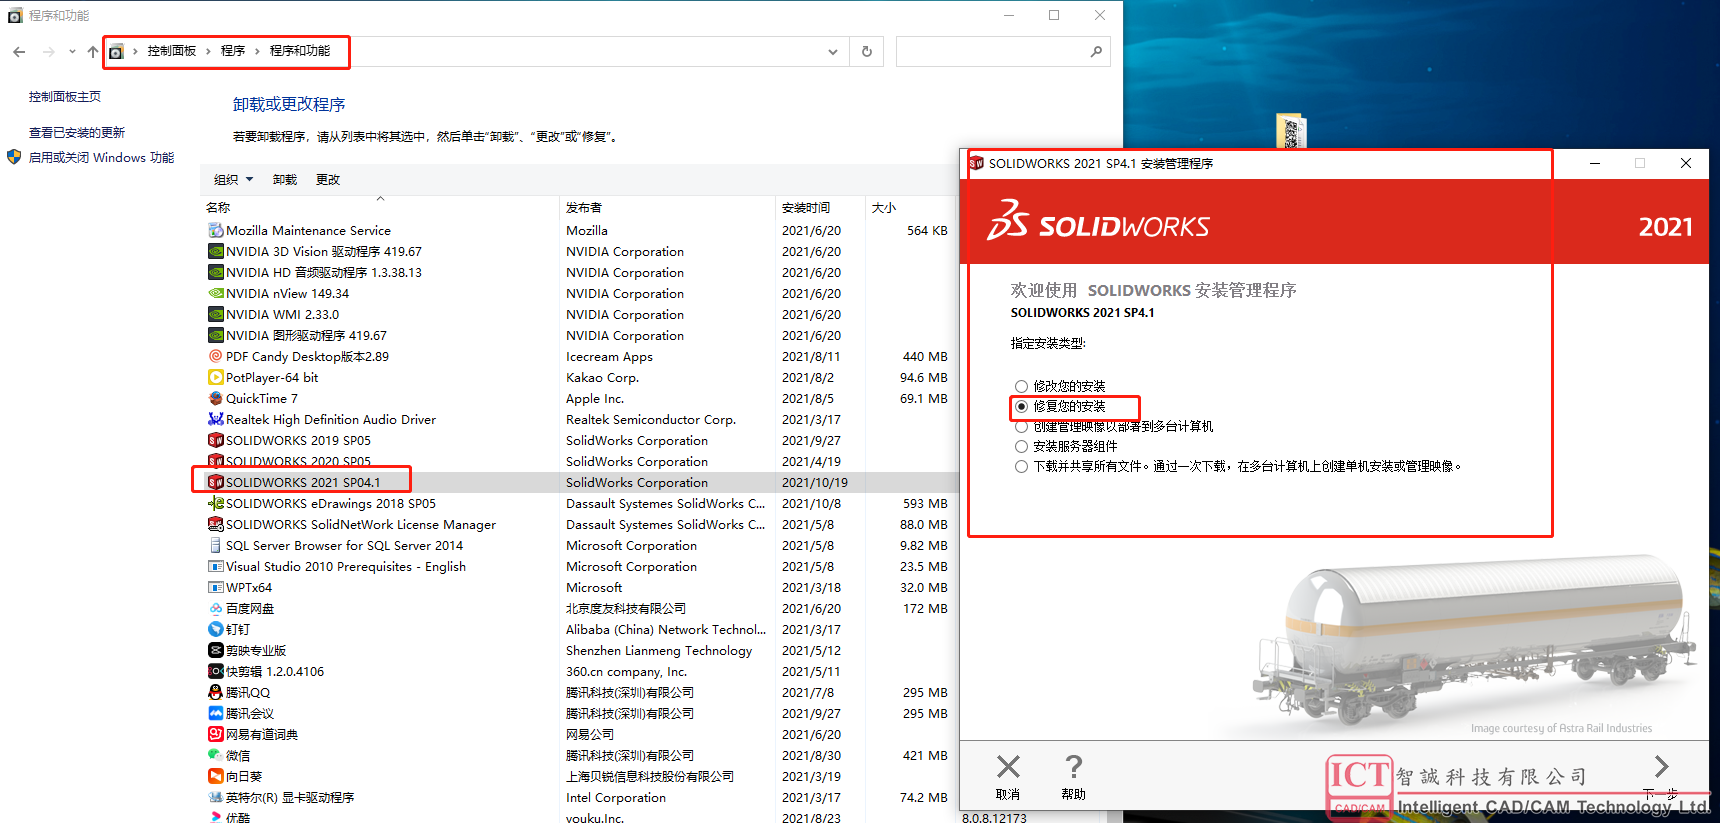The width and height of the screenshot is (1720, 823).
Task: Click the 腾讯会议 program icon
Action: [x=215, y=713]
